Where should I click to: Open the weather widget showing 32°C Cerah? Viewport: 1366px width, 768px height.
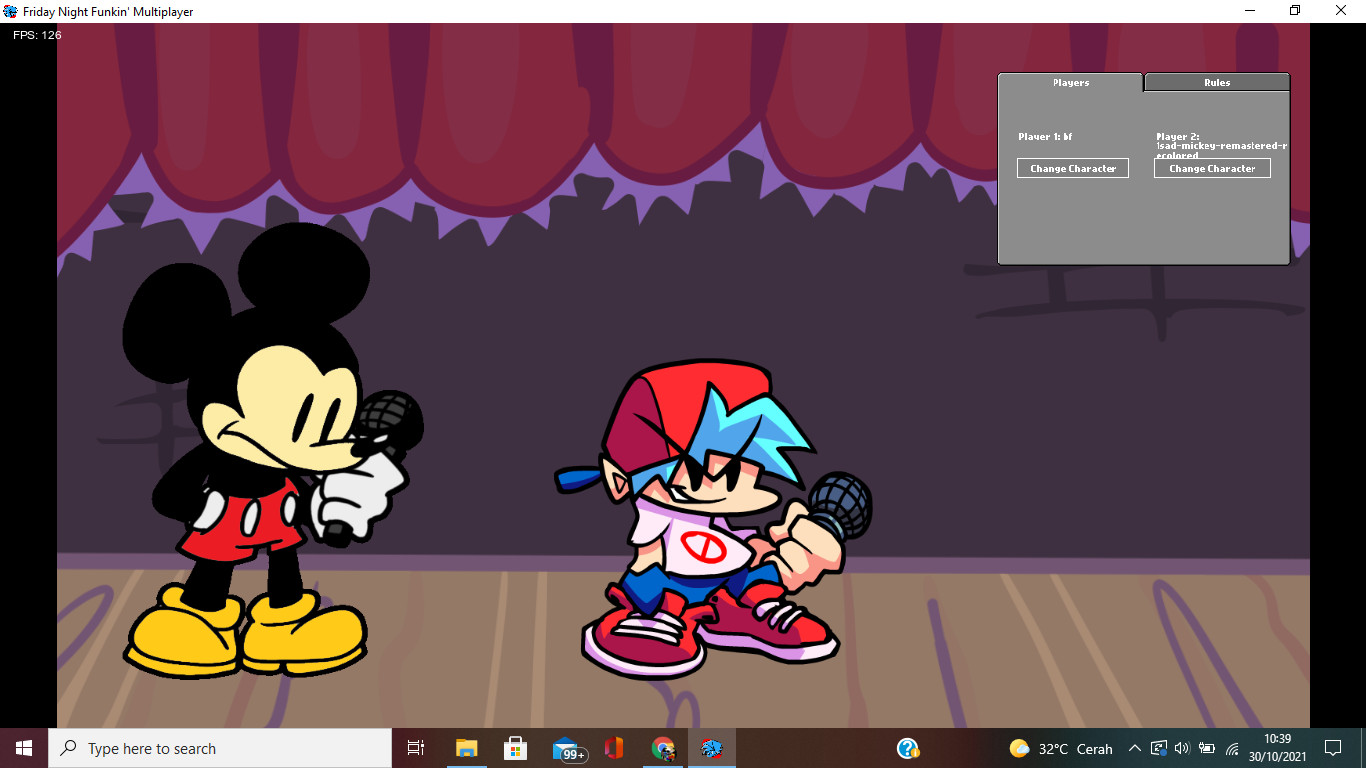pos(1061,748)
